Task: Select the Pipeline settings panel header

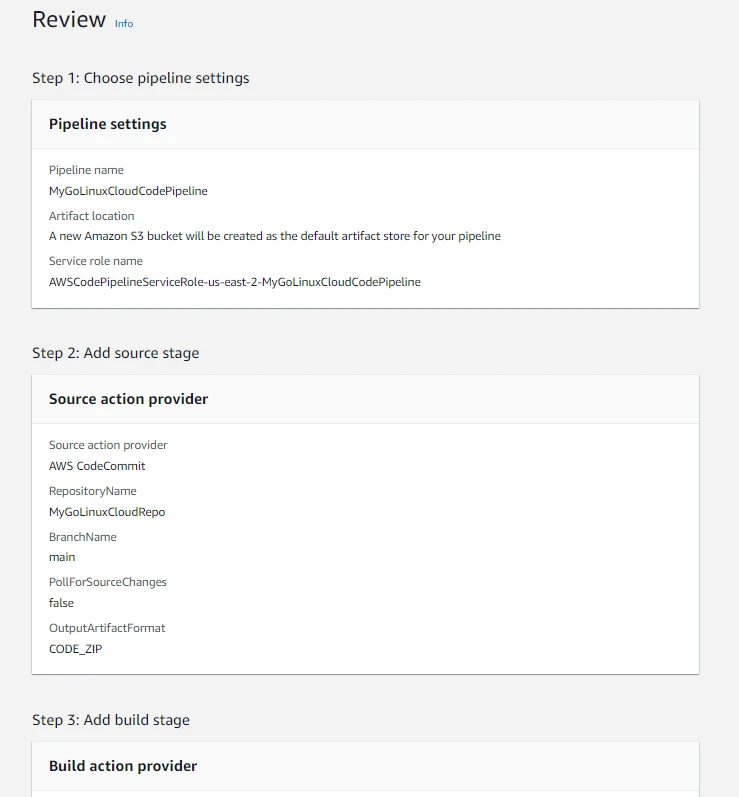Action: (108, 124)
